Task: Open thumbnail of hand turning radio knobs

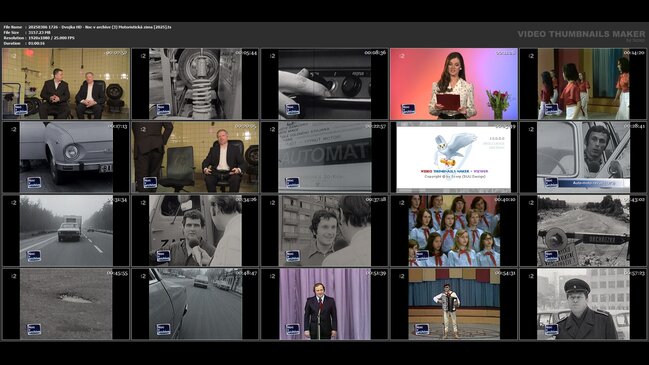Action: pyautogui.click(x=324, y=84)
